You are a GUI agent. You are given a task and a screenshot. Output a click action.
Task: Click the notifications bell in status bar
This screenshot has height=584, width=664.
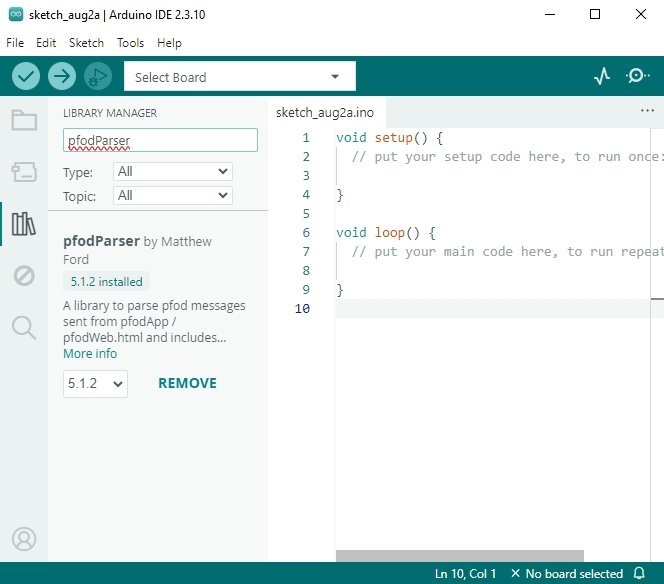click(639, 573)
